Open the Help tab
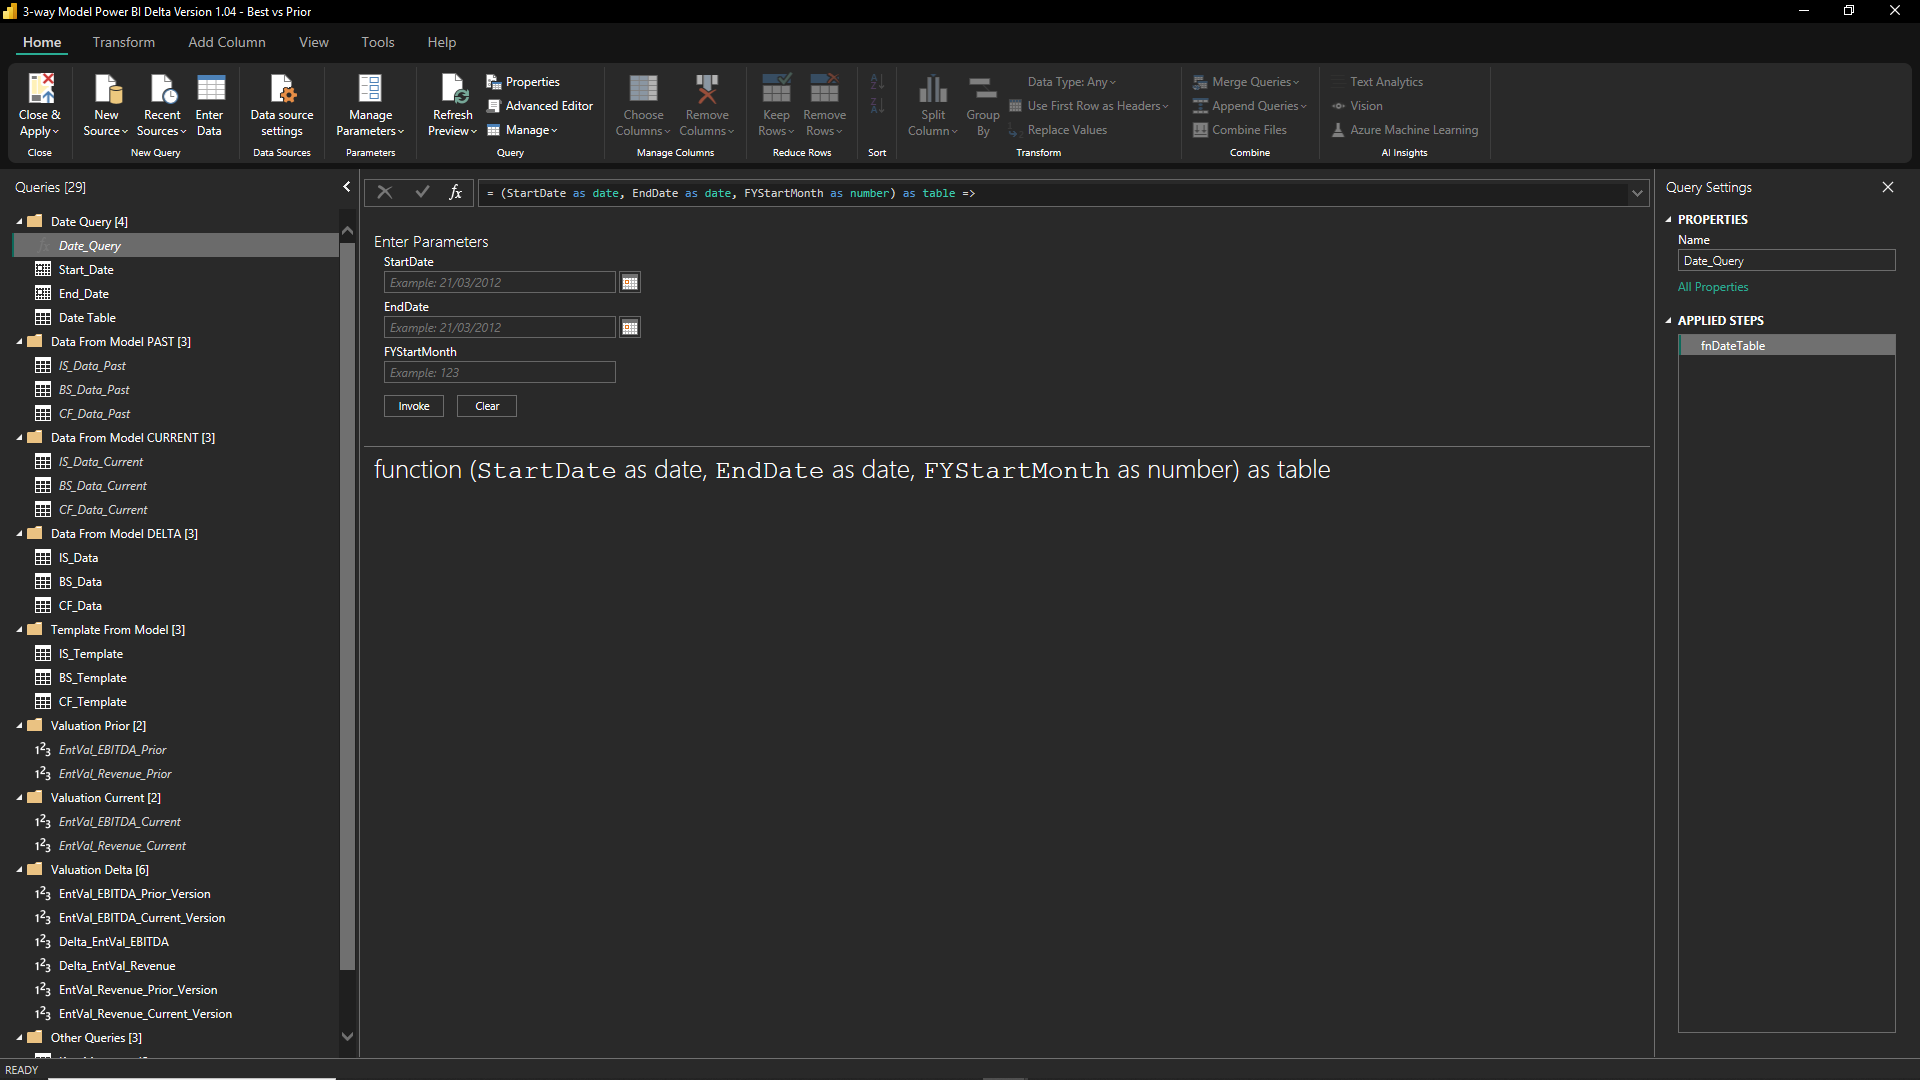Screen dimensions: 1920x1080 (x=442, y=42)
